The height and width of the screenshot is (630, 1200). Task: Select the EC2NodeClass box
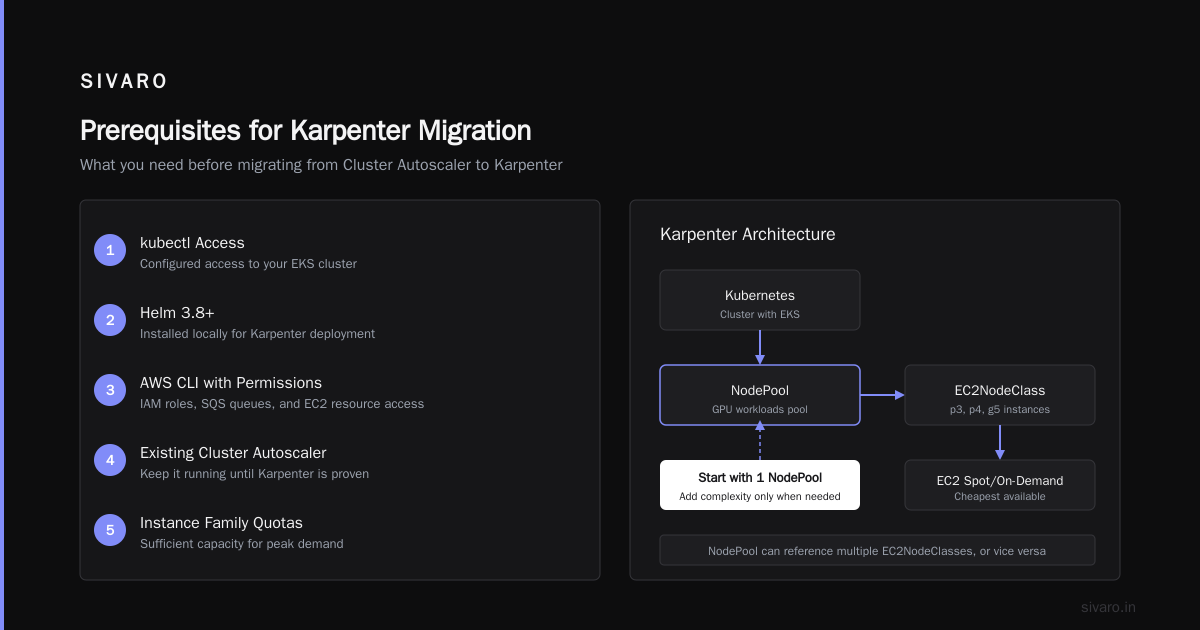1000,395
